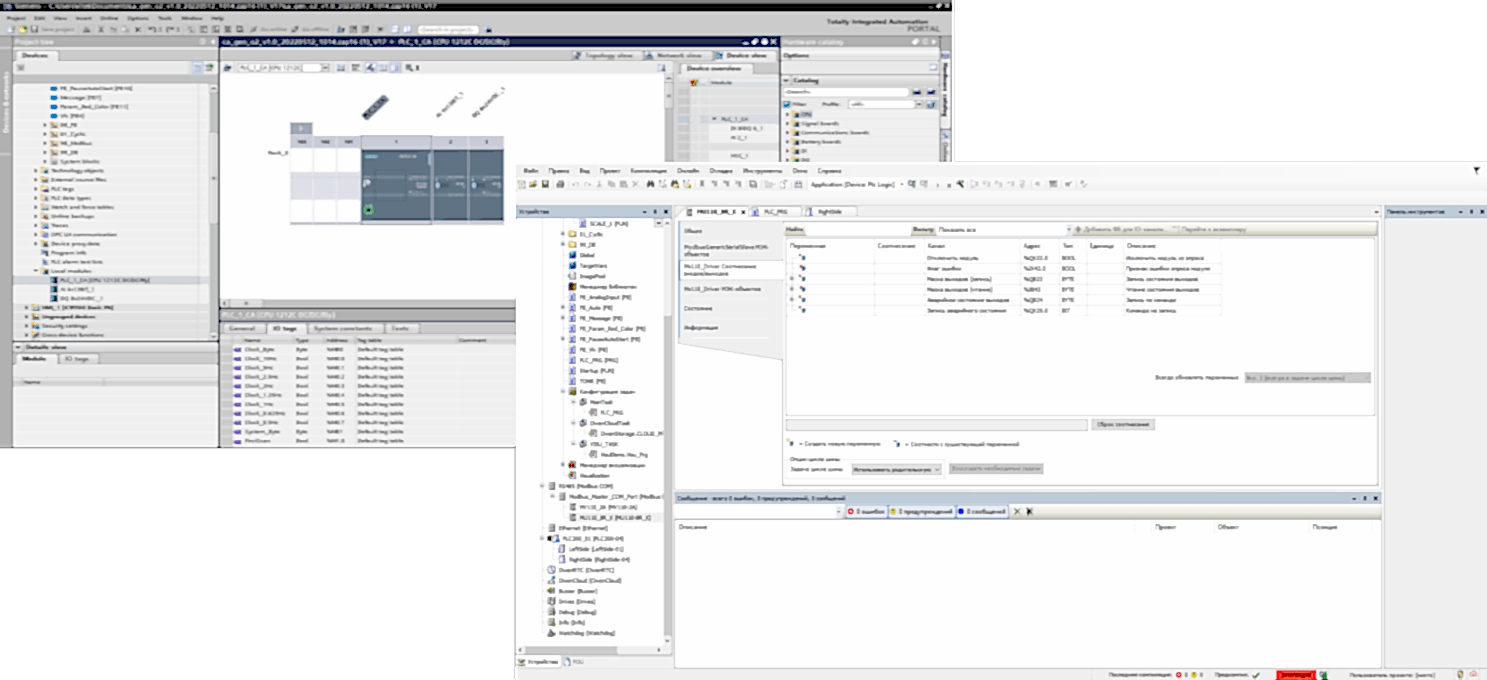Toggle the warnings filter in messages panel

[920, 511]
